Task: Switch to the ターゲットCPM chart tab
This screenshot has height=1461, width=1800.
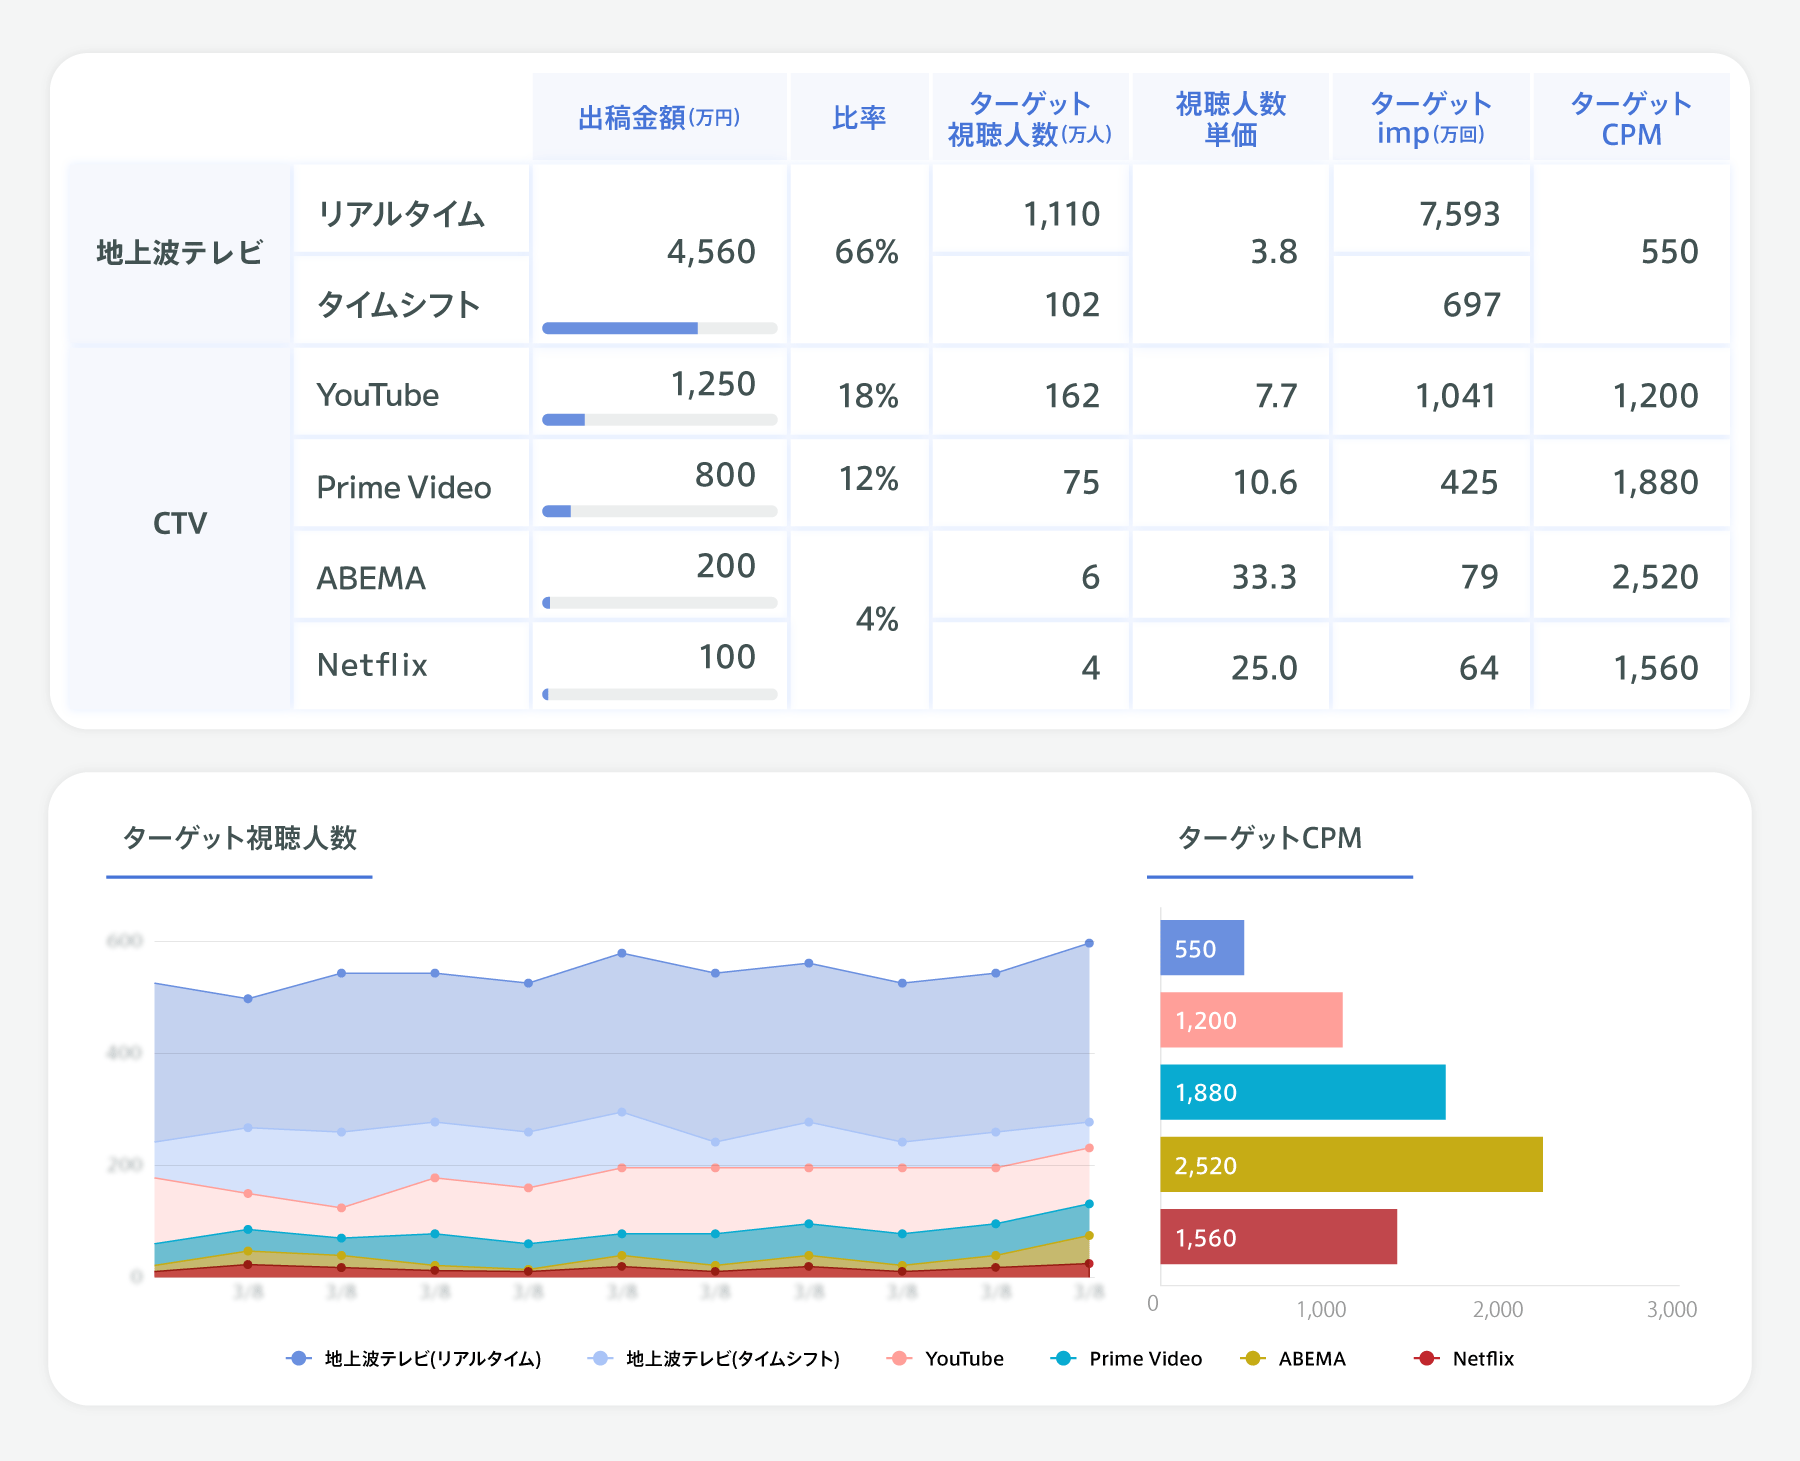Action: coord(1269,838)
